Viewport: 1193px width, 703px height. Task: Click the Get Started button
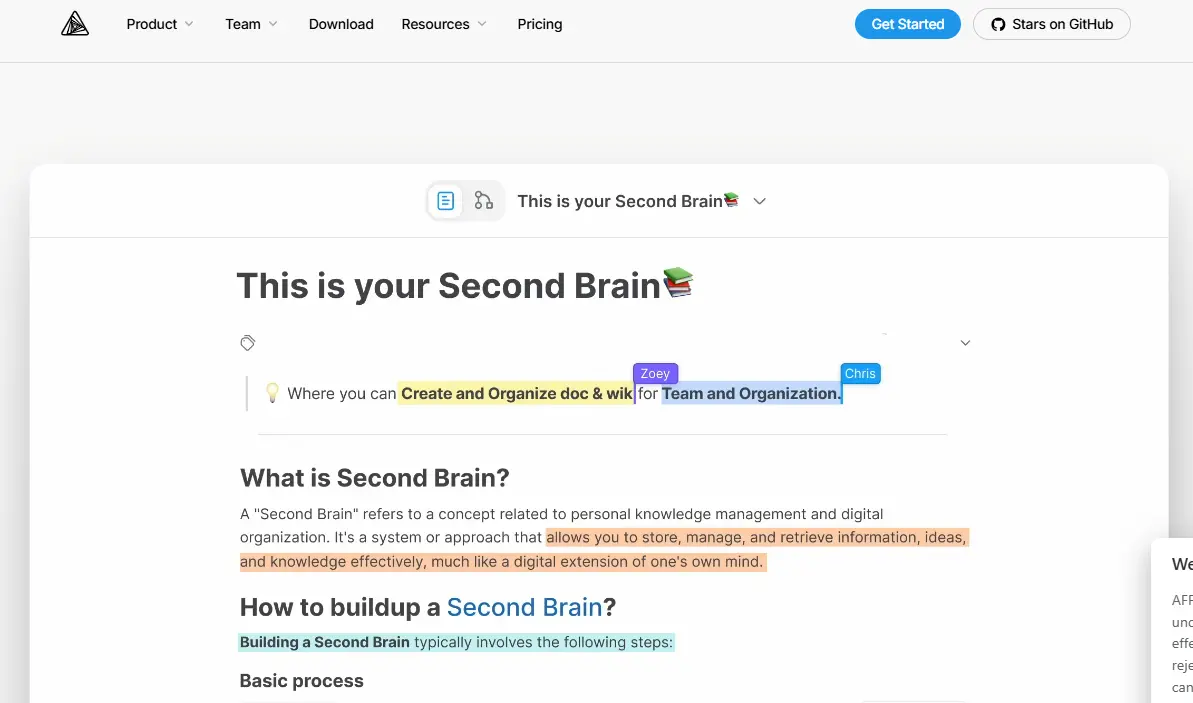tap(908, 24)
